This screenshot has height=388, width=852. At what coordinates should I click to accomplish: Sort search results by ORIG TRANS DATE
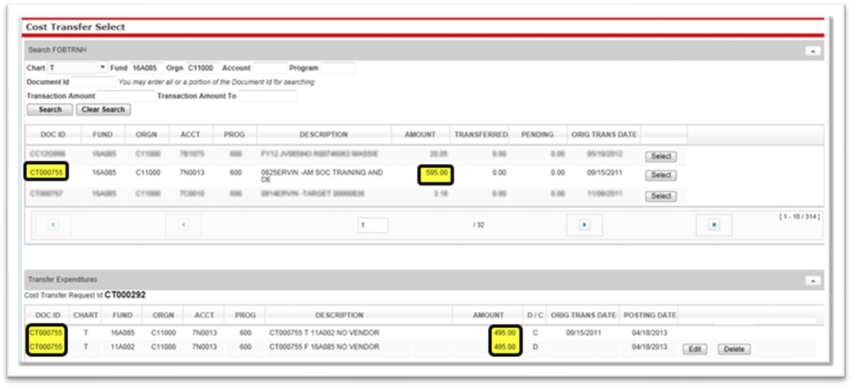604,134
